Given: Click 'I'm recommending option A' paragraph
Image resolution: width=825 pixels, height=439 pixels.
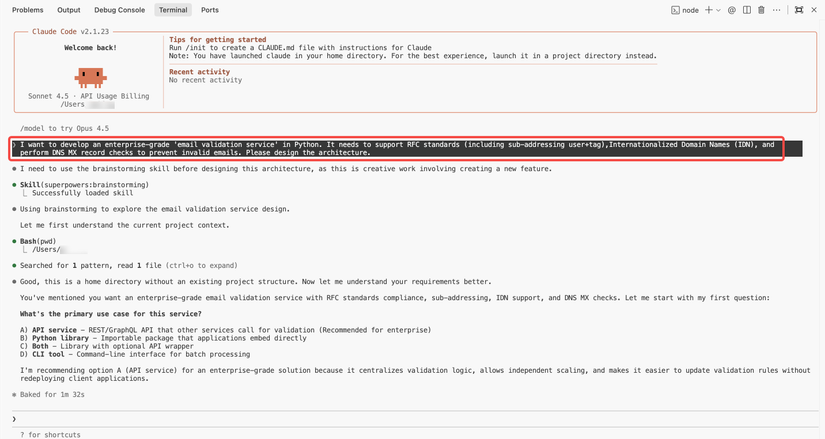Looking at the screenshot, I should tap(415, 374).
